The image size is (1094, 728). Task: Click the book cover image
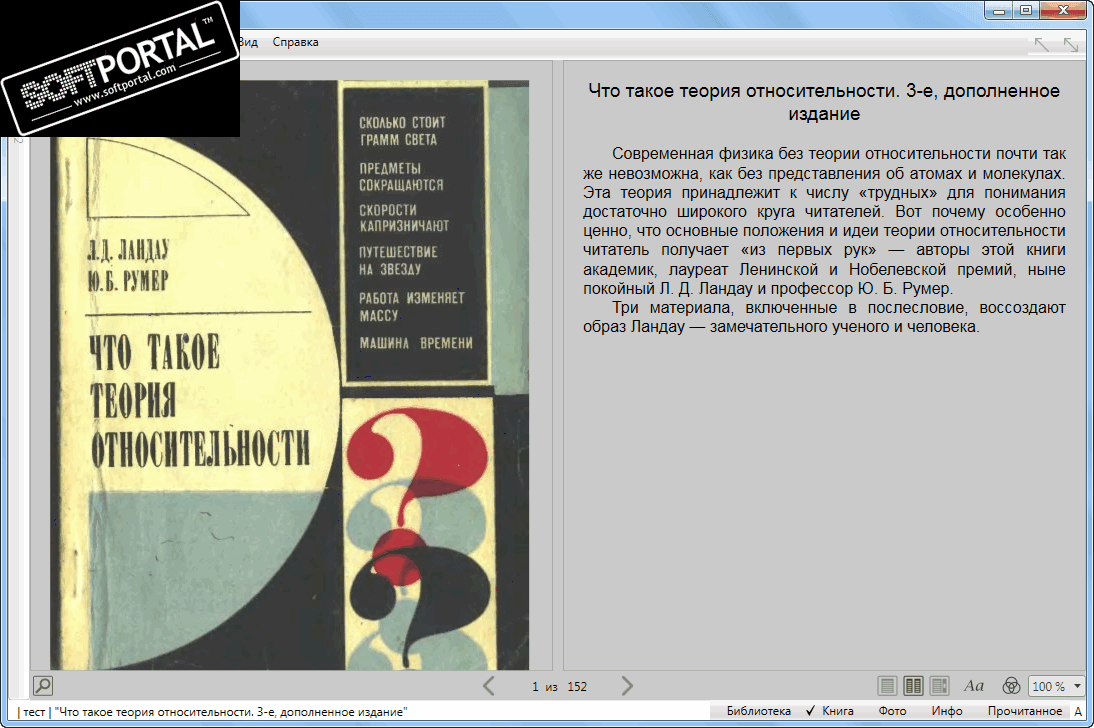tap(290, 375)
